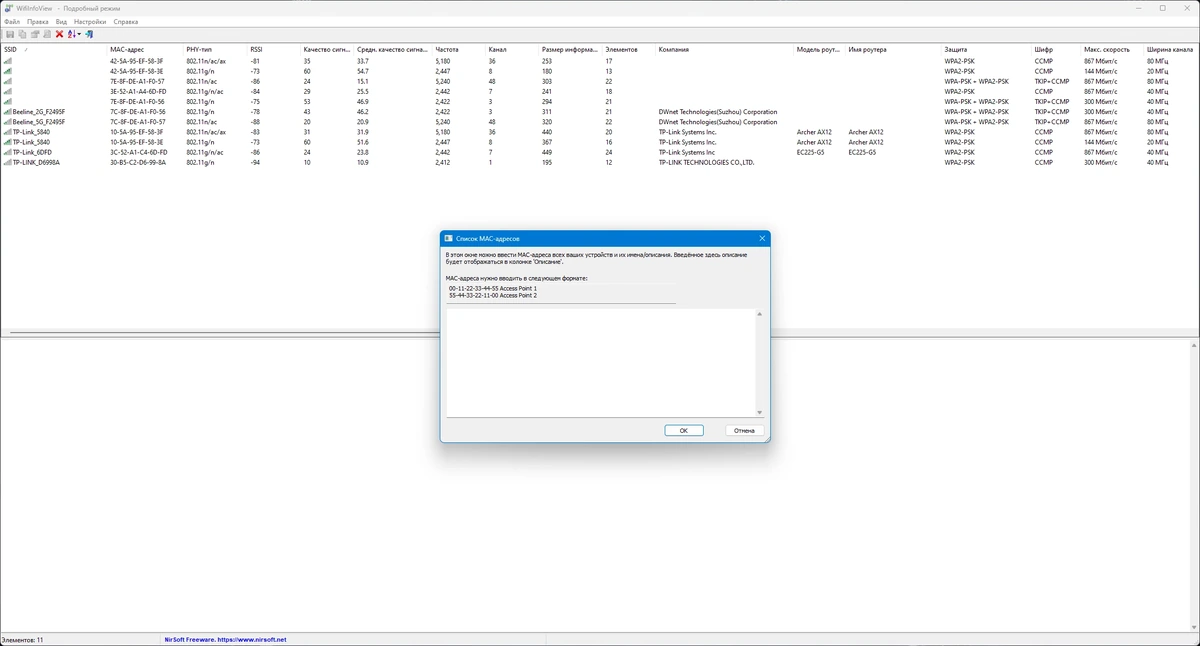The width and height of the screenshot is (1200, 646).
Task: Open the Файл menu
Action: (x=12, y=21)
